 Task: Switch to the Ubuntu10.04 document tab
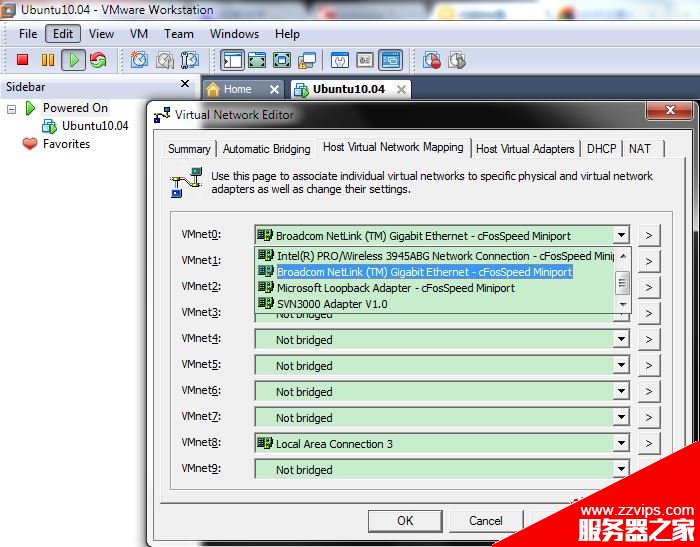[x=349, y=89]
